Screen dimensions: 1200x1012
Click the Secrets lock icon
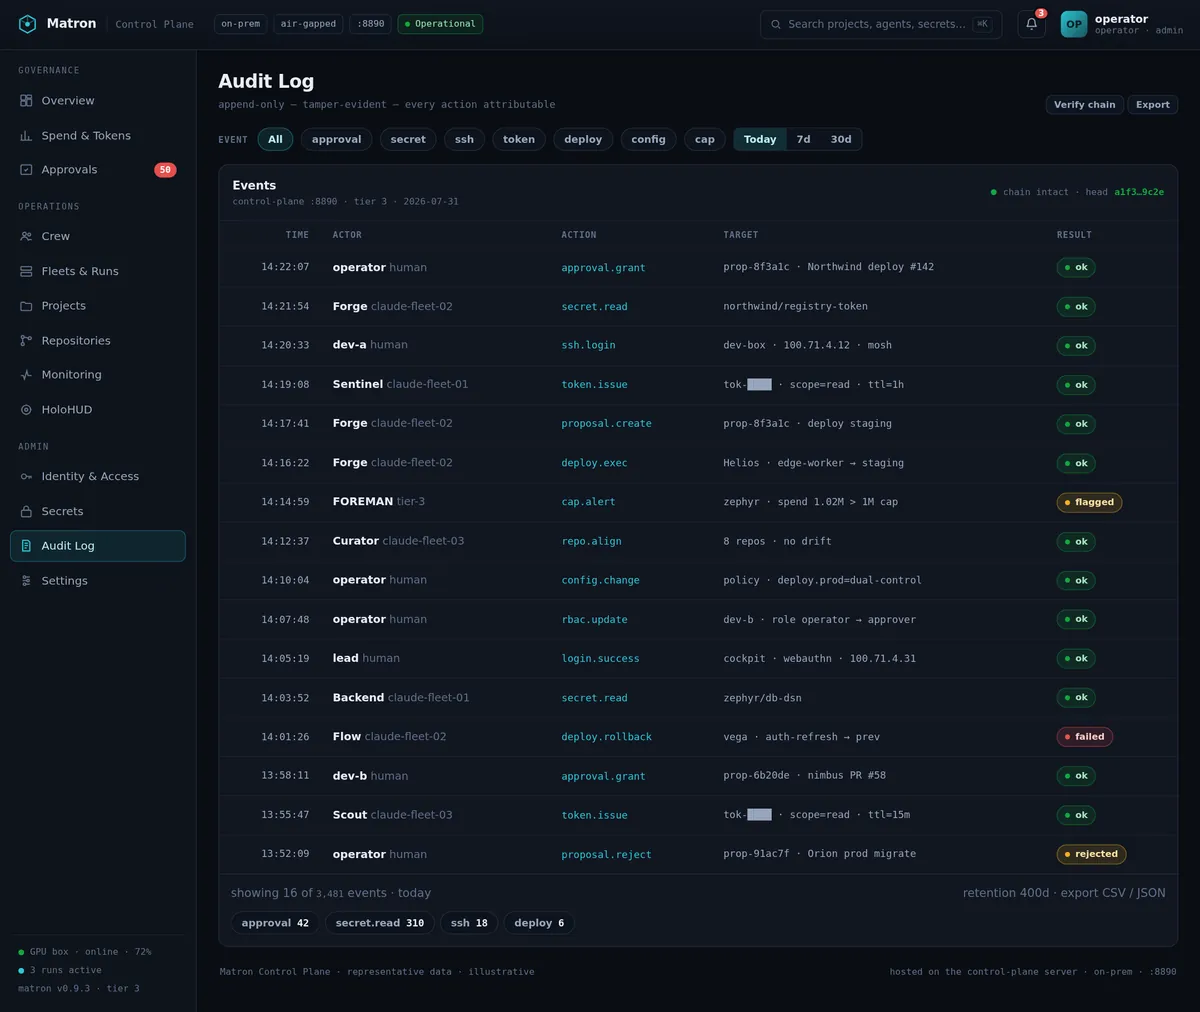click(26, 511)
